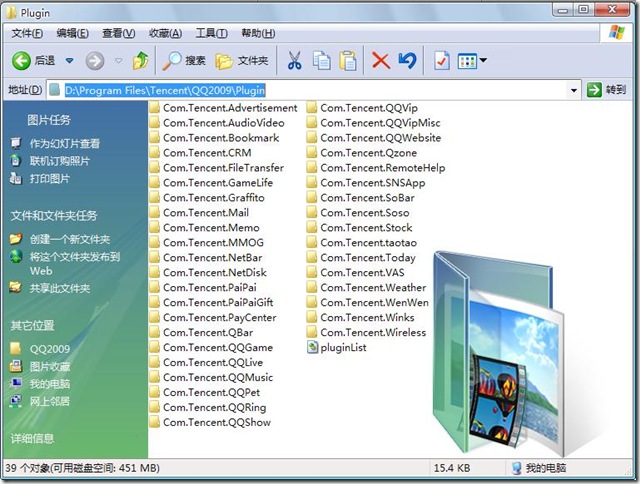Select the Com.Tencent.Wireless name
This screenshot has width=640, height=484.
coord(373,333)
